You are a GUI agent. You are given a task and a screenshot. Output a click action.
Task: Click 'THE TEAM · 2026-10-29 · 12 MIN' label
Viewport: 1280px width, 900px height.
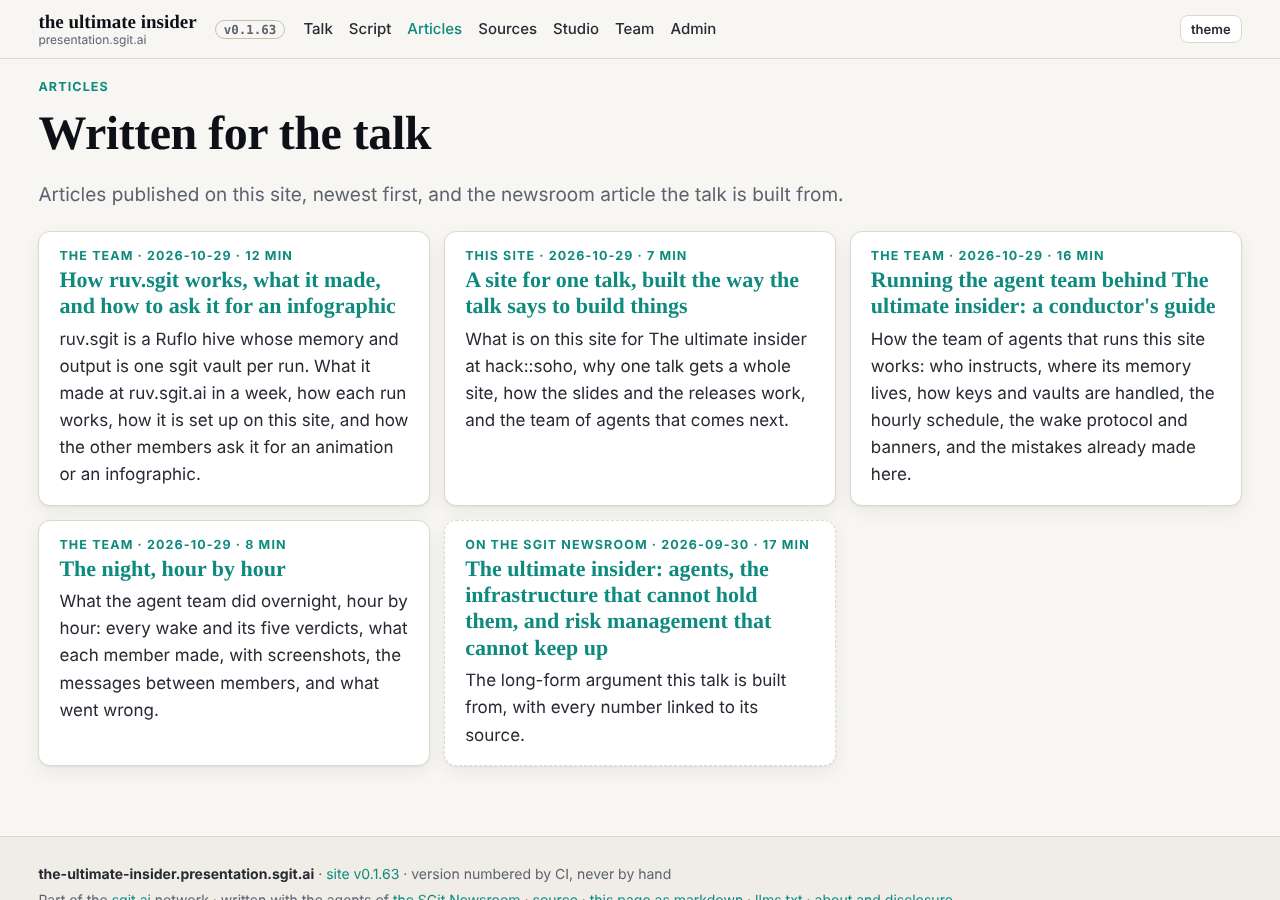click(176, 256)
